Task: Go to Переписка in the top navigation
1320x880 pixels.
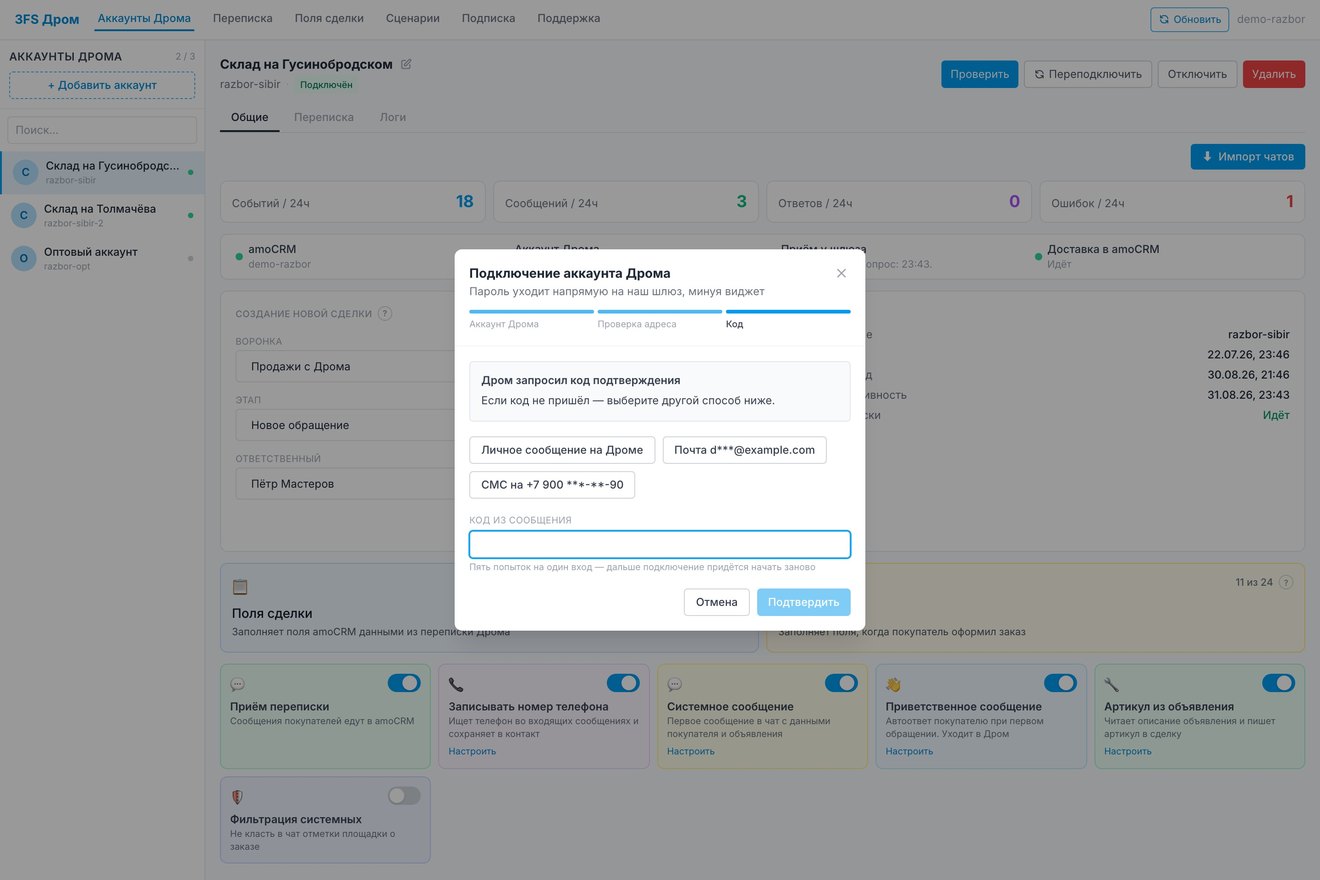Action: pos(243,18)
